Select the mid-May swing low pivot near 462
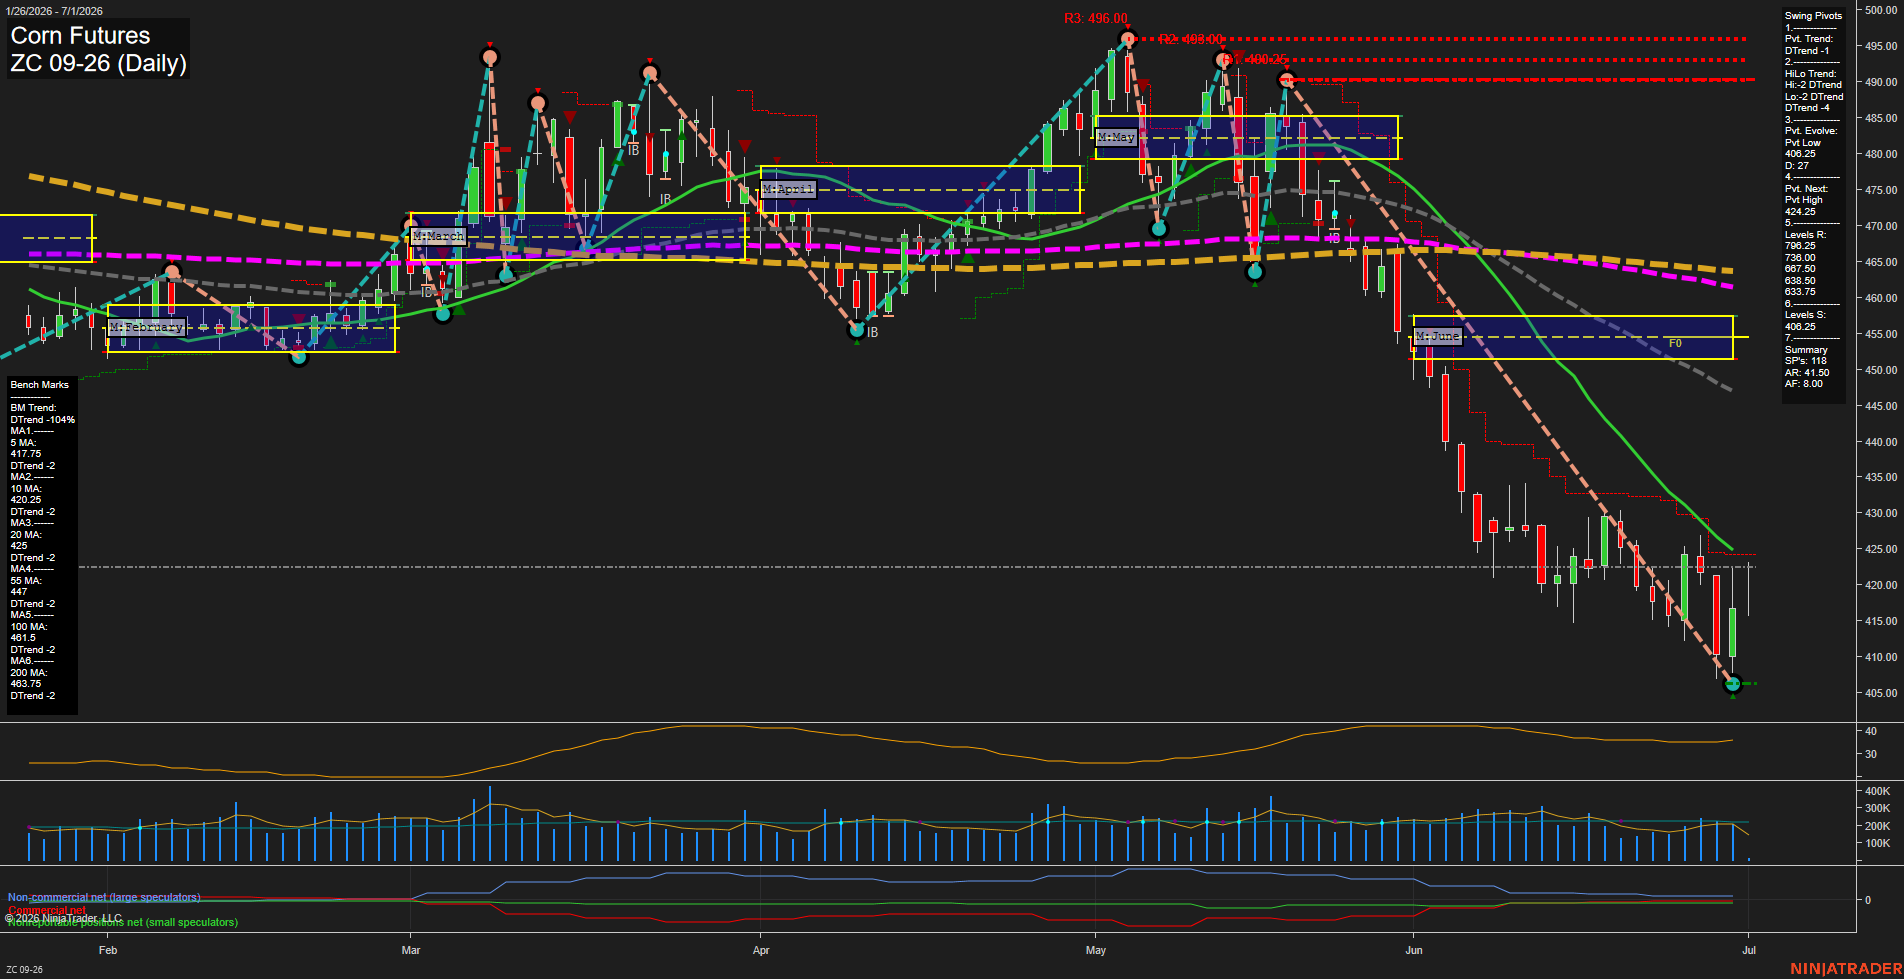Image resolution: width=1904 pixels, height=979 pixels. click(1255, 271)
